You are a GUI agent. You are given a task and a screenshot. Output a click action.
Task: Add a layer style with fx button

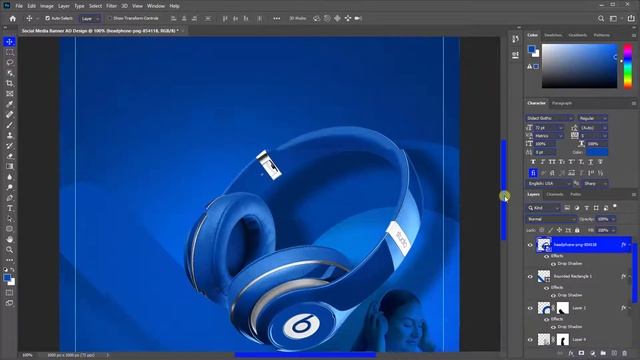pyautogui.click(x=571, y=353)
